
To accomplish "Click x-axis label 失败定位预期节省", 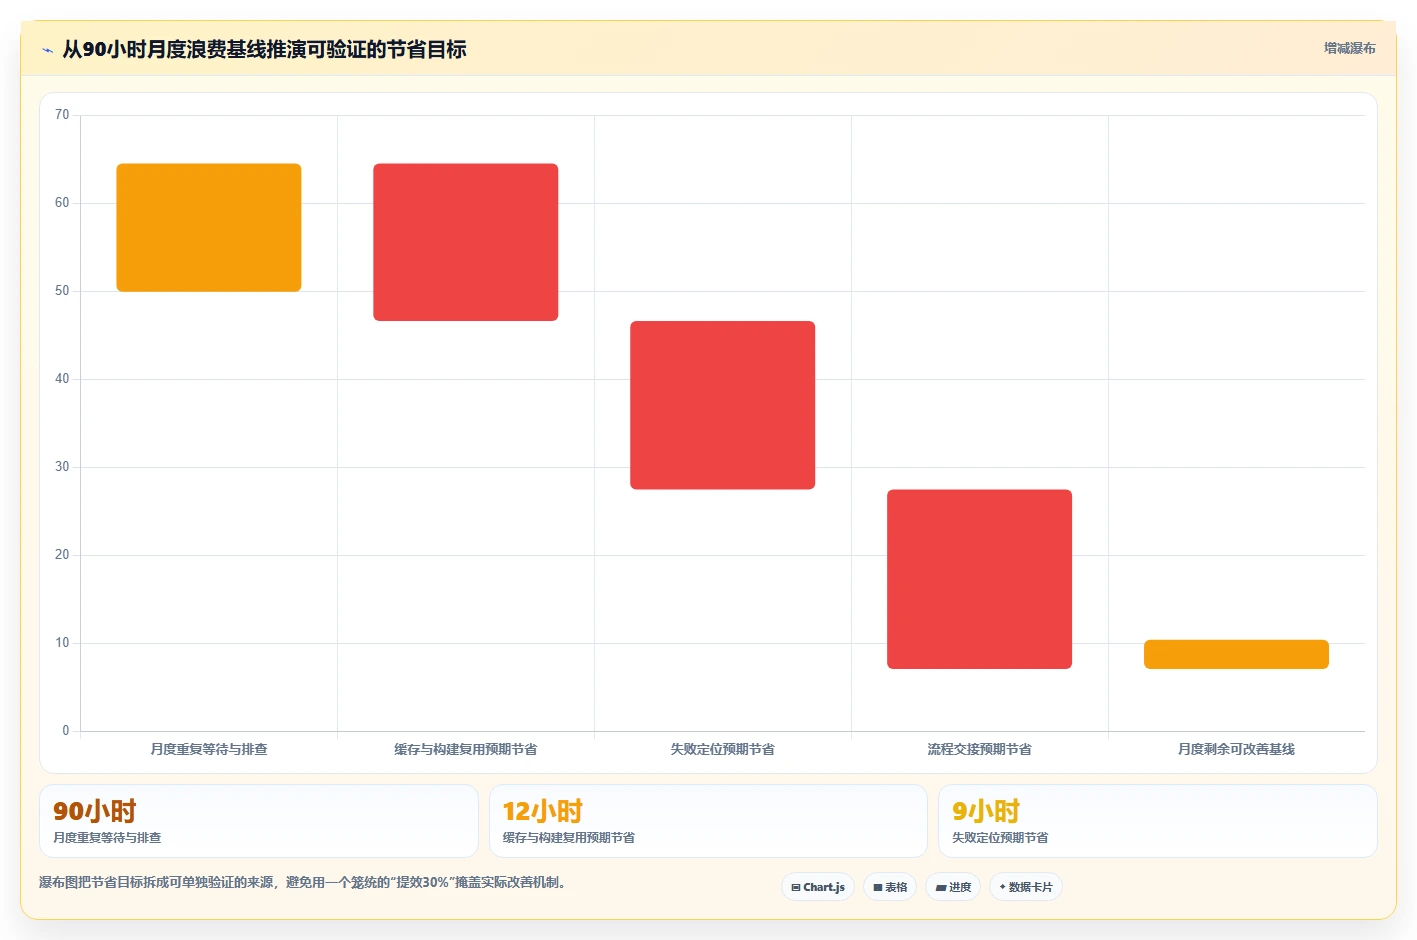I will [723, 749].
